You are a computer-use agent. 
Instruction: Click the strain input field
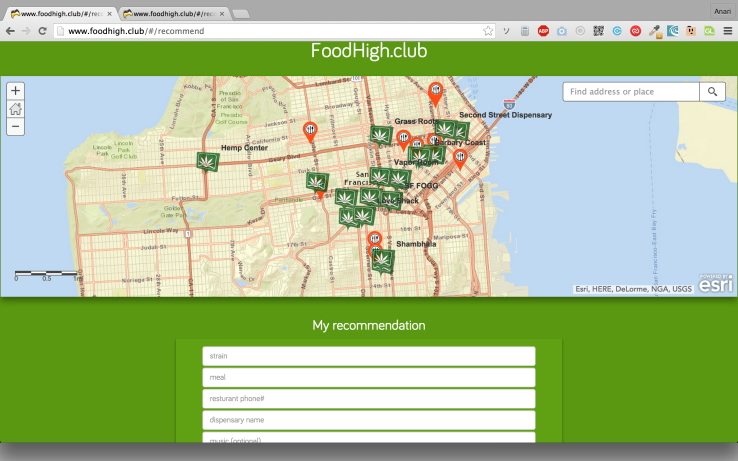(x=369, y=356)
